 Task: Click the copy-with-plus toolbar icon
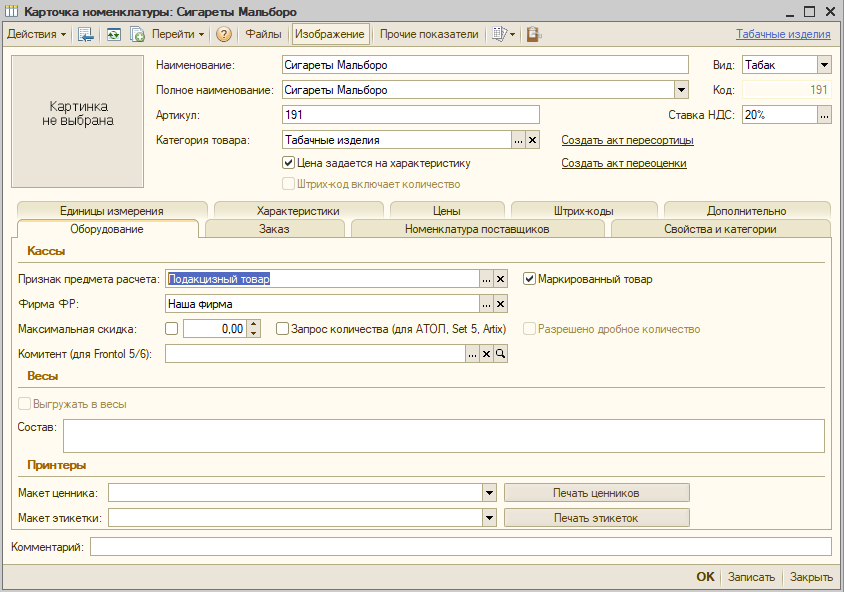(x=137, y=34)
